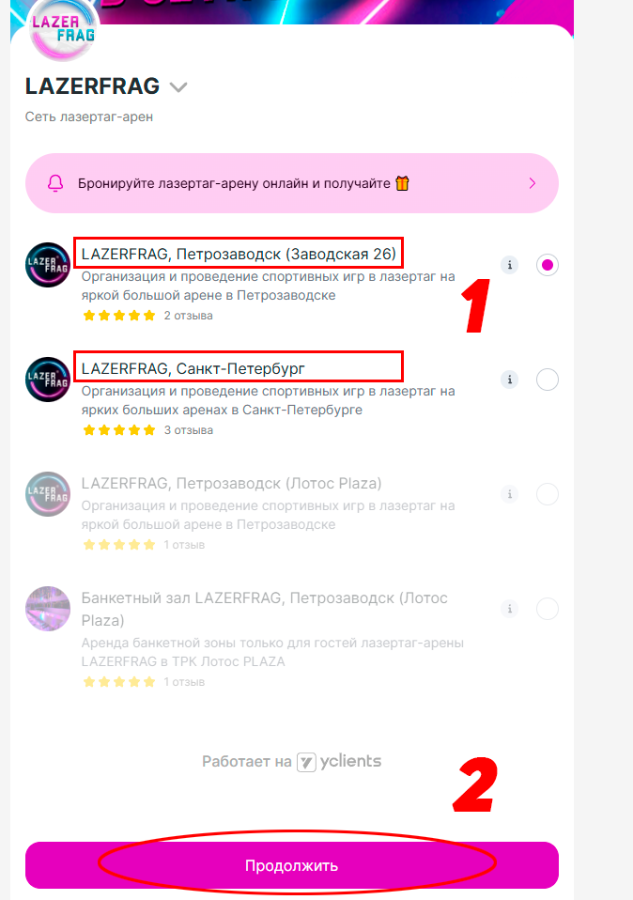This screenshot has width=633, height=900.
Task: Open info for Петрозаводск Заводская 26 location
Action: pyautogui.click(x=510, y=265)
